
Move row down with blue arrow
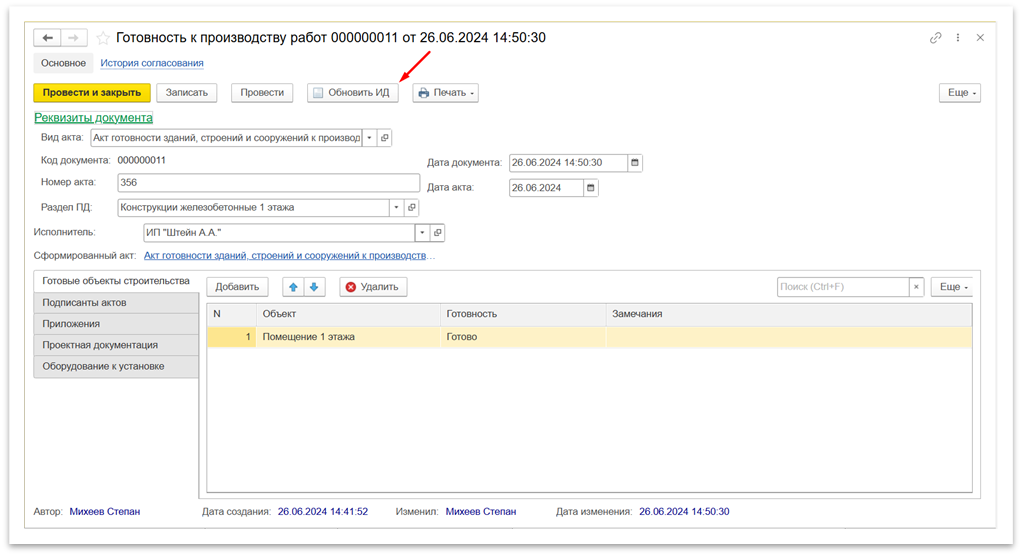point(314,287)
